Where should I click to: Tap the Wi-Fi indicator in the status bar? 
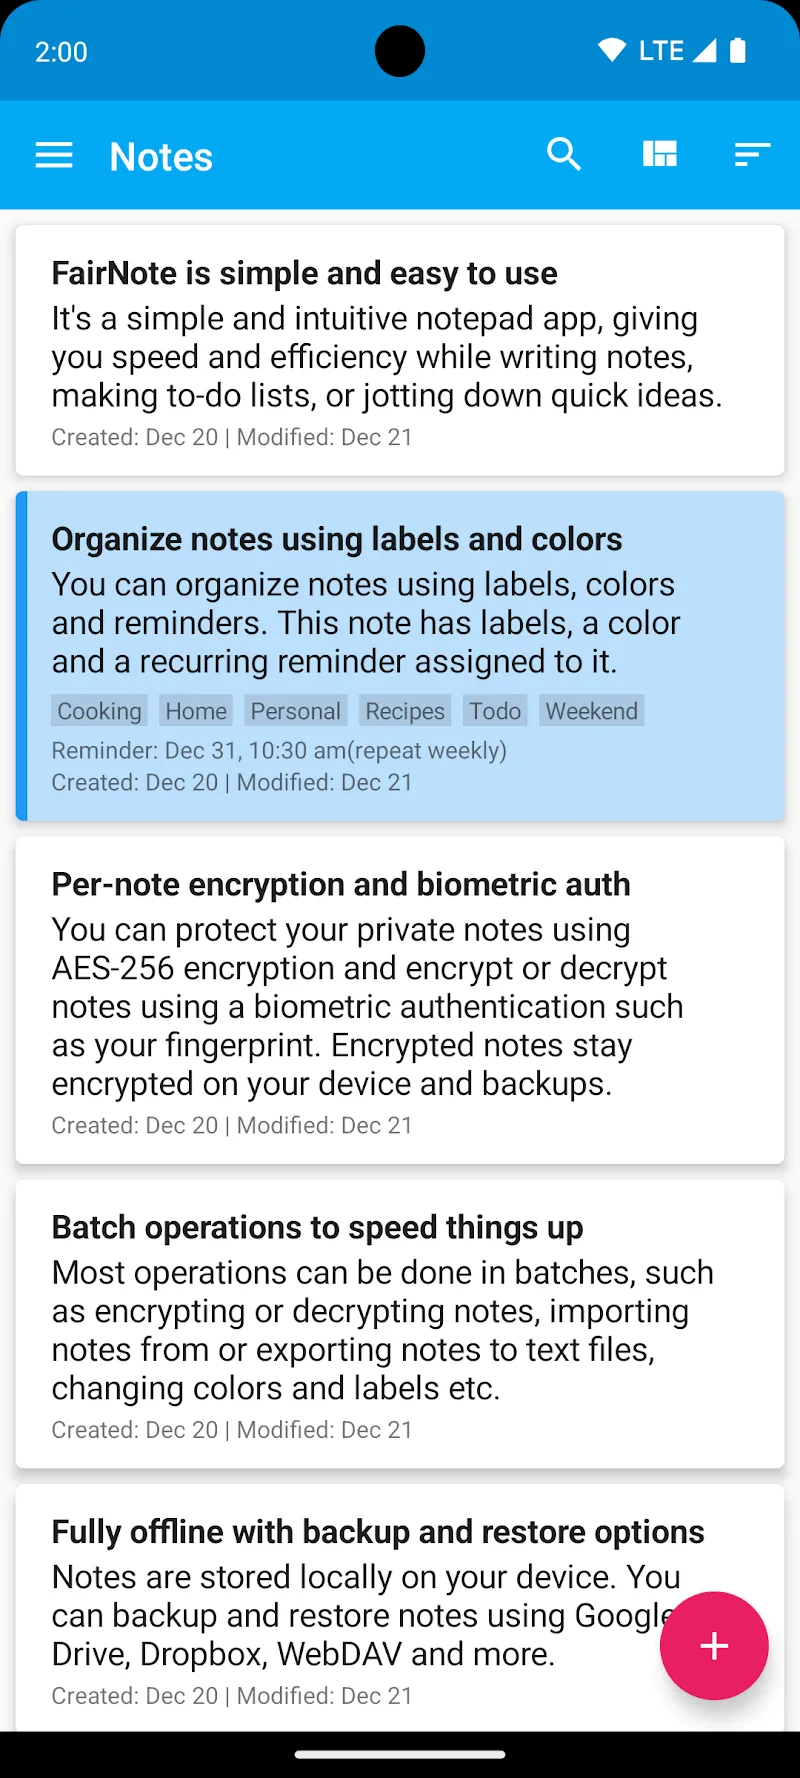(x=611, y=49)
